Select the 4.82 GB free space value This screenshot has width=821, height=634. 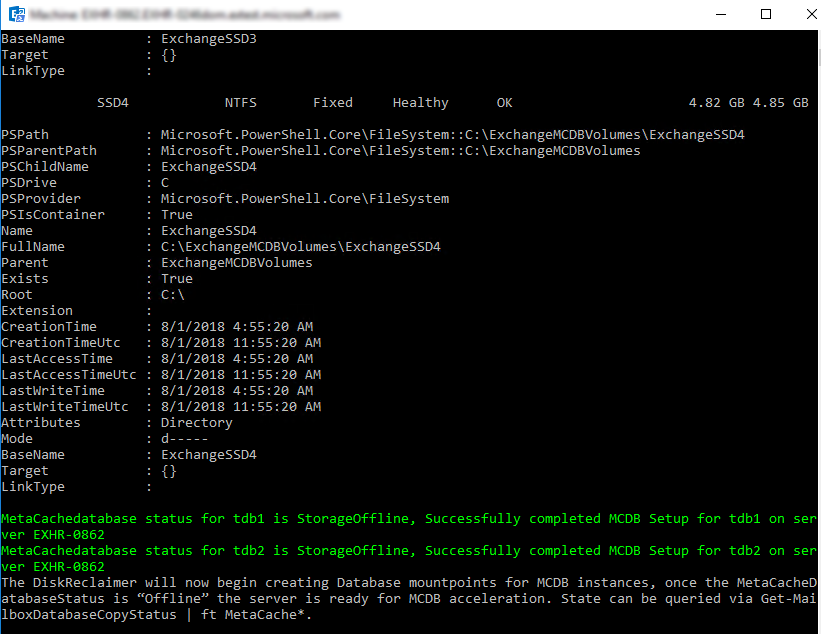[x=716, y=102]
